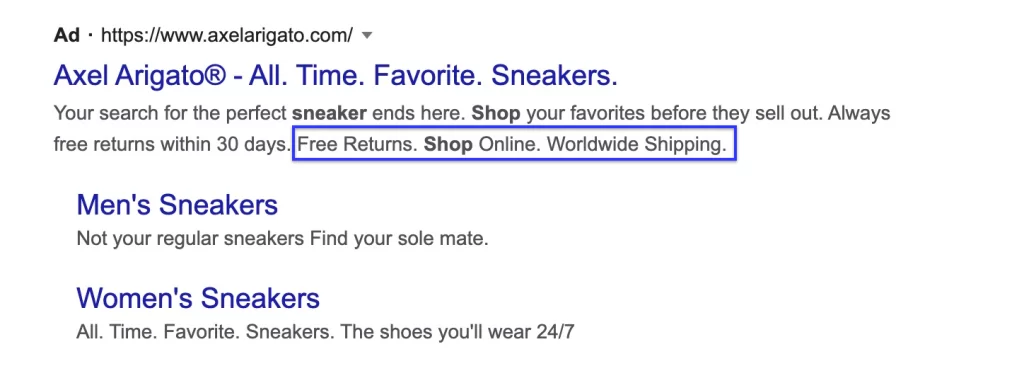1024x371 pixels.
Task: Click the 'Find your sole mate' text
Action: coord(398,238)
